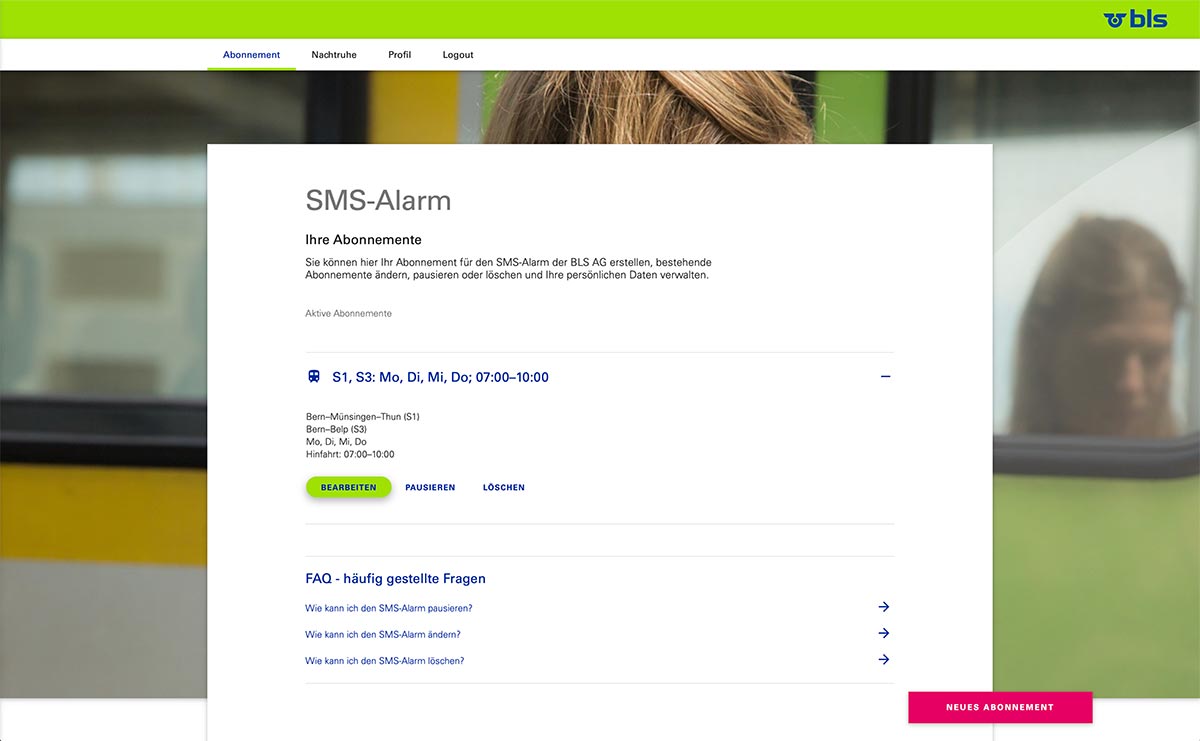Viewport: 1200px width, 741px height.
Task: Switch to the Nachtruhe tab
Action: pyautogui.click(x=333, y=55)
